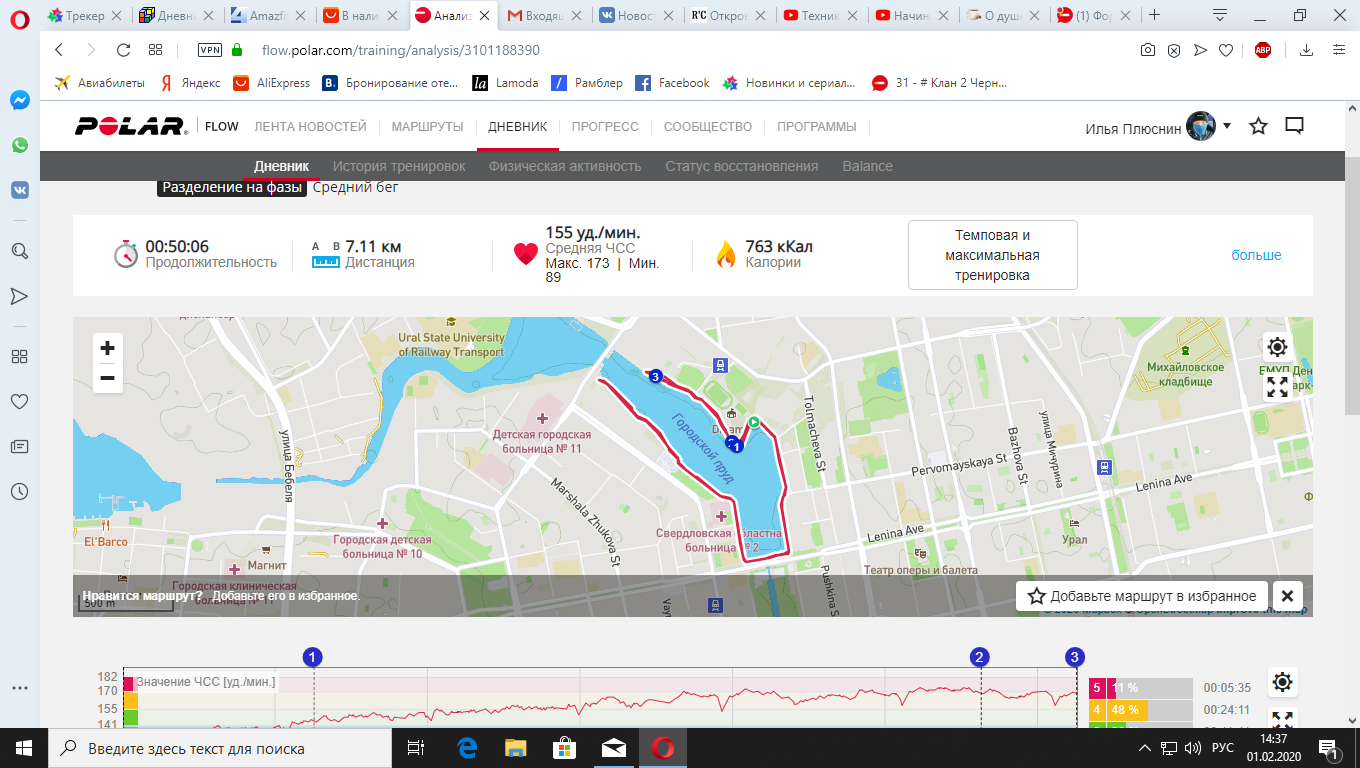Open My Flow in the Opera sidebar
The width and height of the screenshot is (1360, 768).
[20, 296]
